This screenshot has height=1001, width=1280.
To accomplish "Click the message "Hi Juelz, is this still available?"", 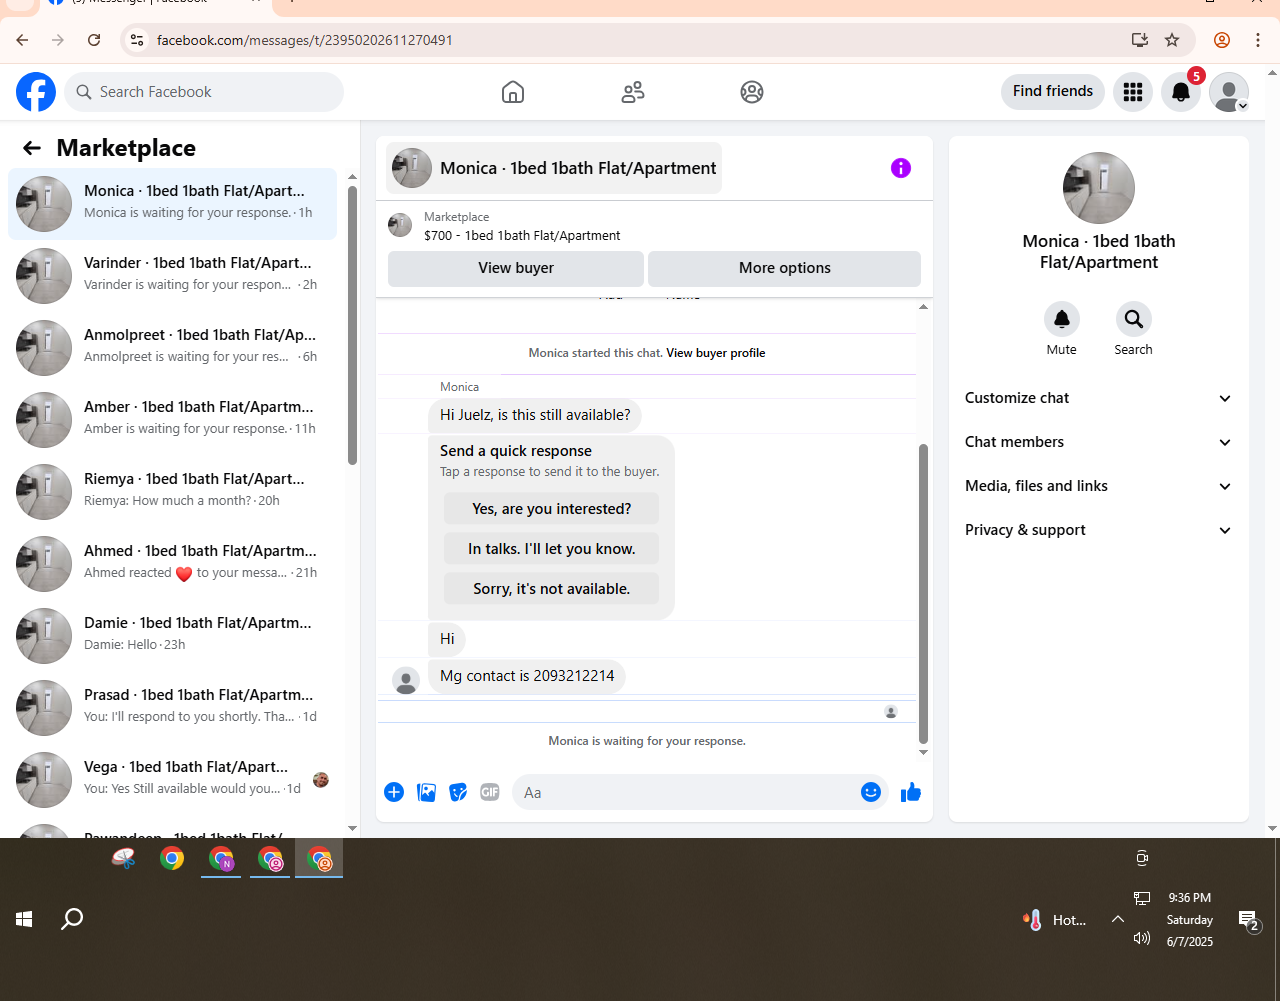I will tap(535, 415).
